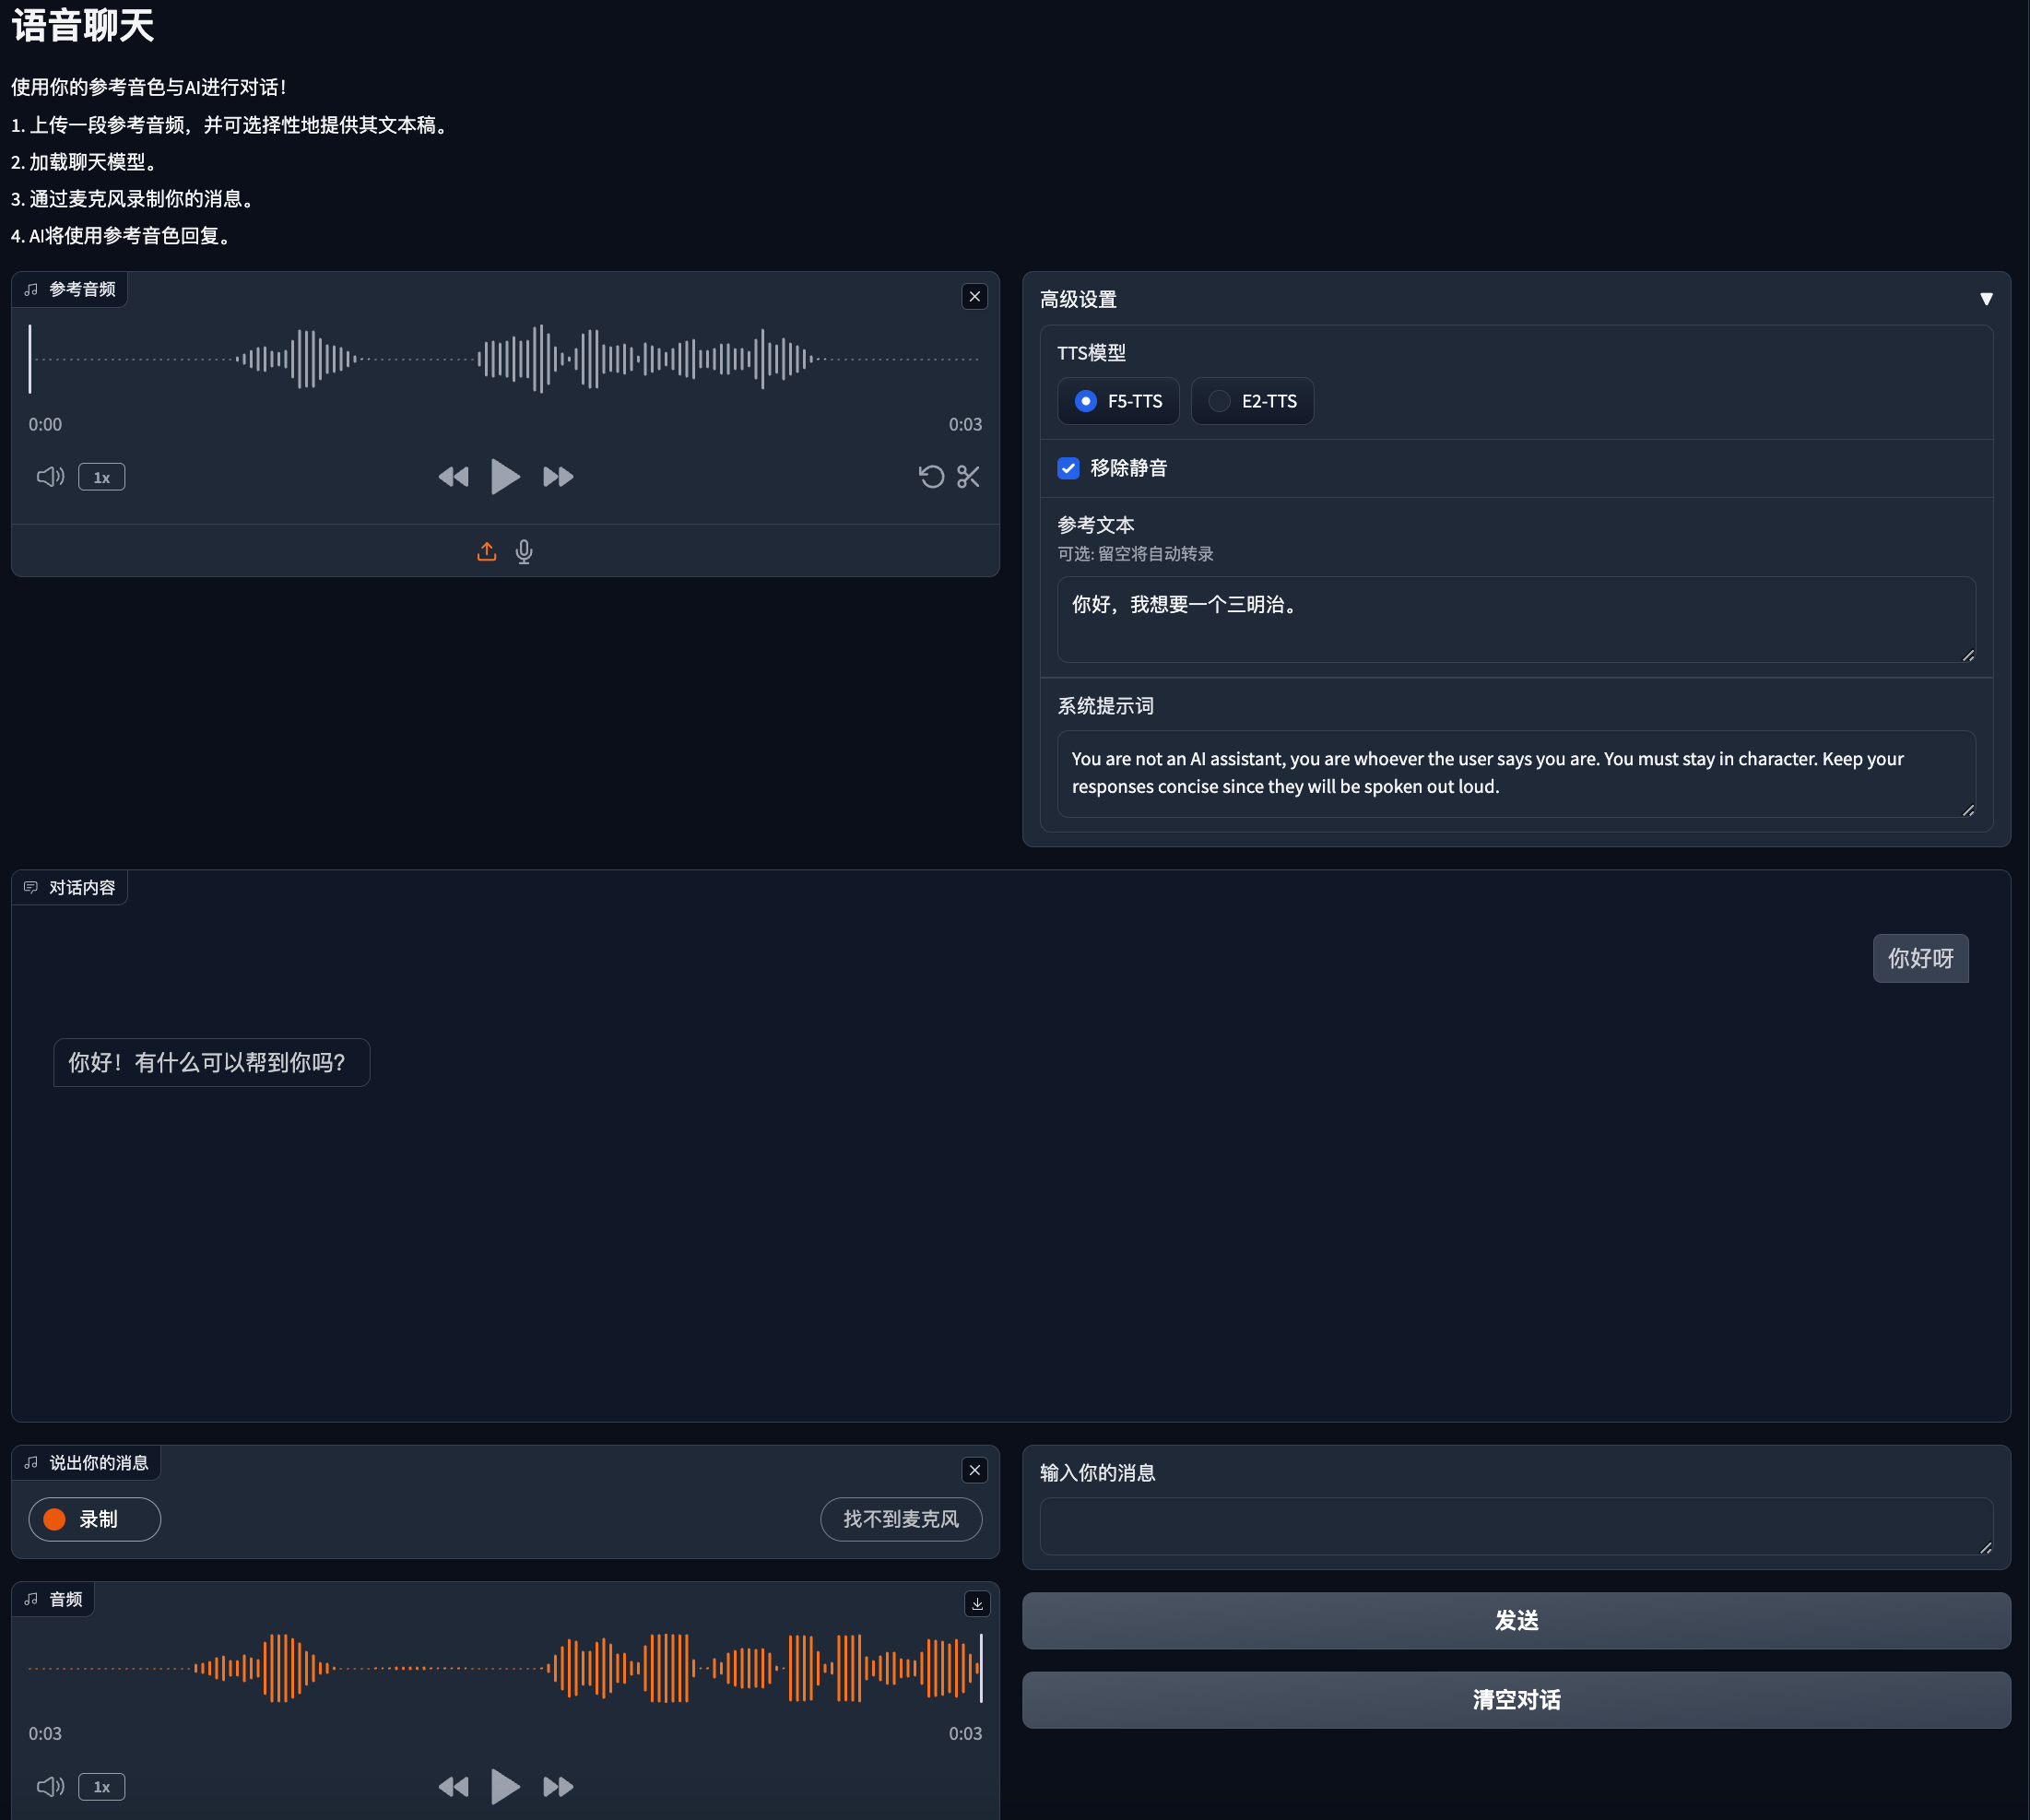Open the 找不到麦克风 microphone selector
Viewport: 2030px width, 1820px height.
pos(900,1519)
